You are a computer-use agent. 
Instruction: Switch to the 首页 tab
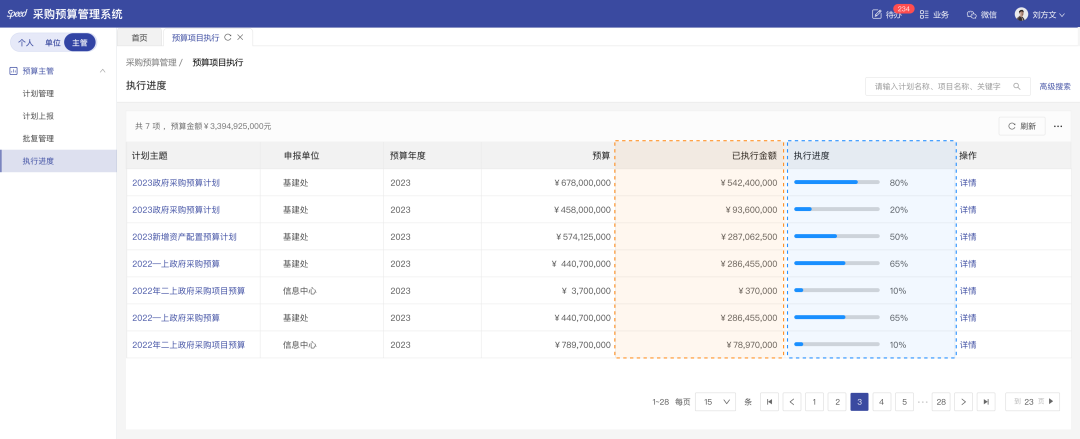point(140,37)
